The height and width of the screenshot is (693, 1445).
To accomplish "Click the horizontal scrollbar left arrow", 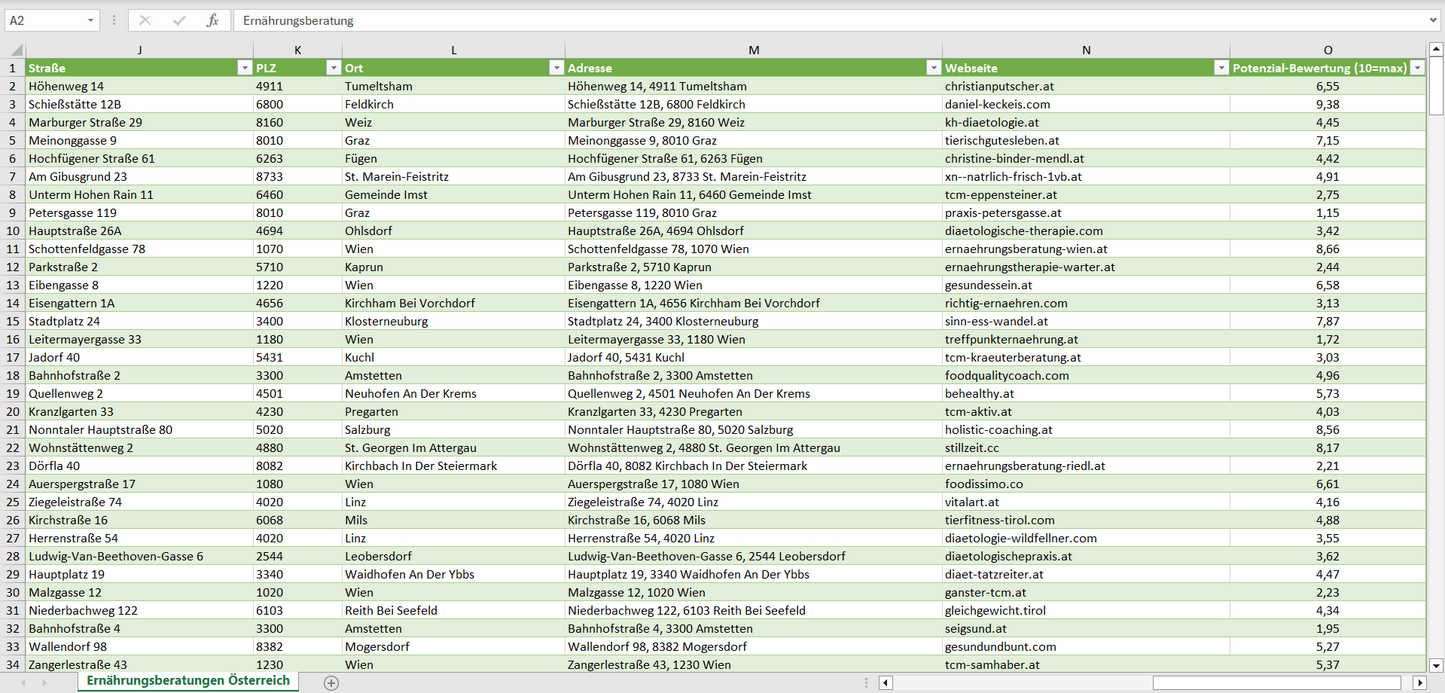I will click(885, 683).
